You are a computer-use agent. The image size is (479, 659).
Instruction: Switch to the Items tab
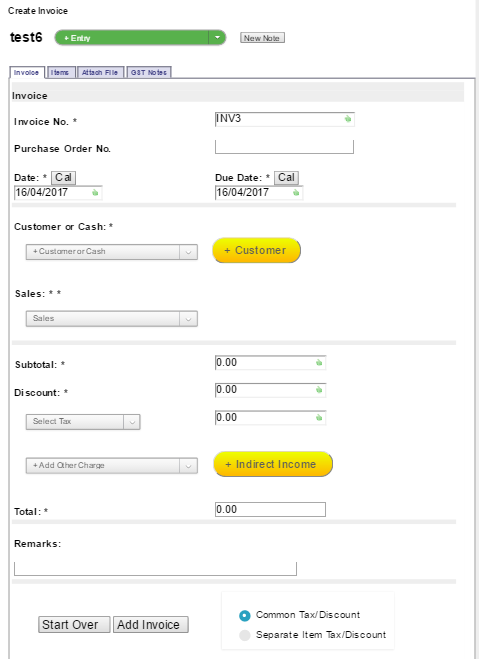61,73
